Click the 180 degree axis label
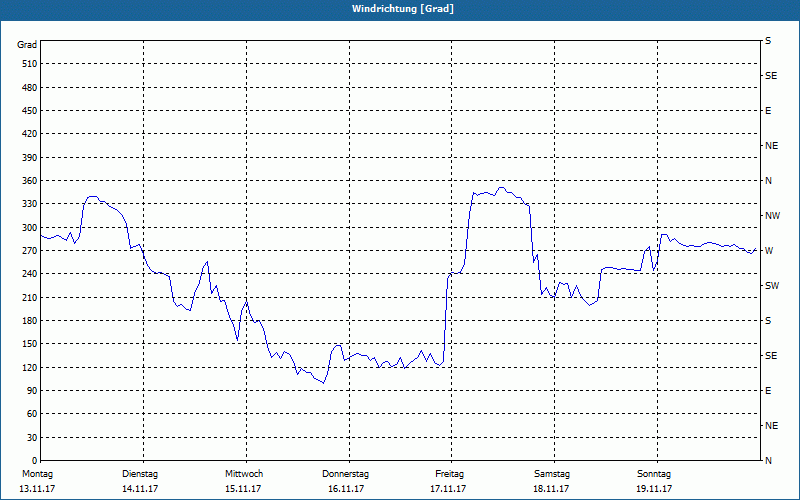800x500 pixels. pyautogui.click(x=30, y=321)
